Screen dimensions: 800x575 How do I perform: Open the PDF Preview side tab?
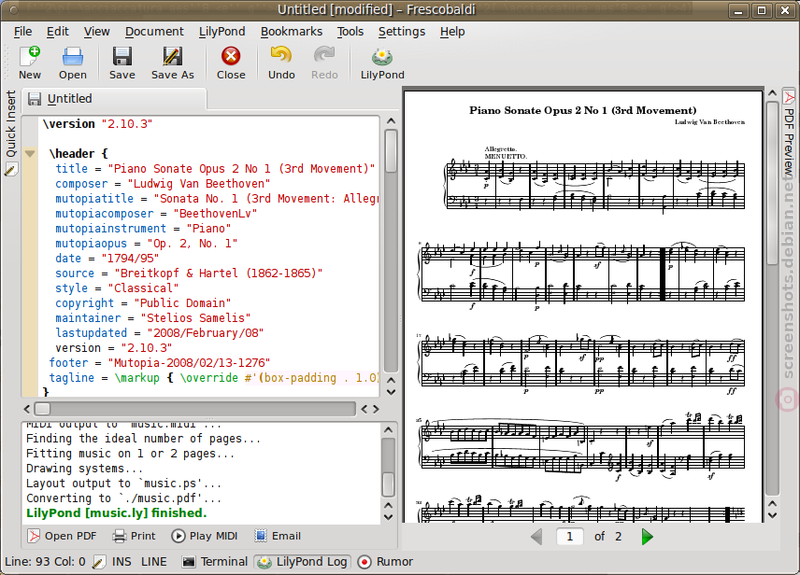[x=789, y=134]
